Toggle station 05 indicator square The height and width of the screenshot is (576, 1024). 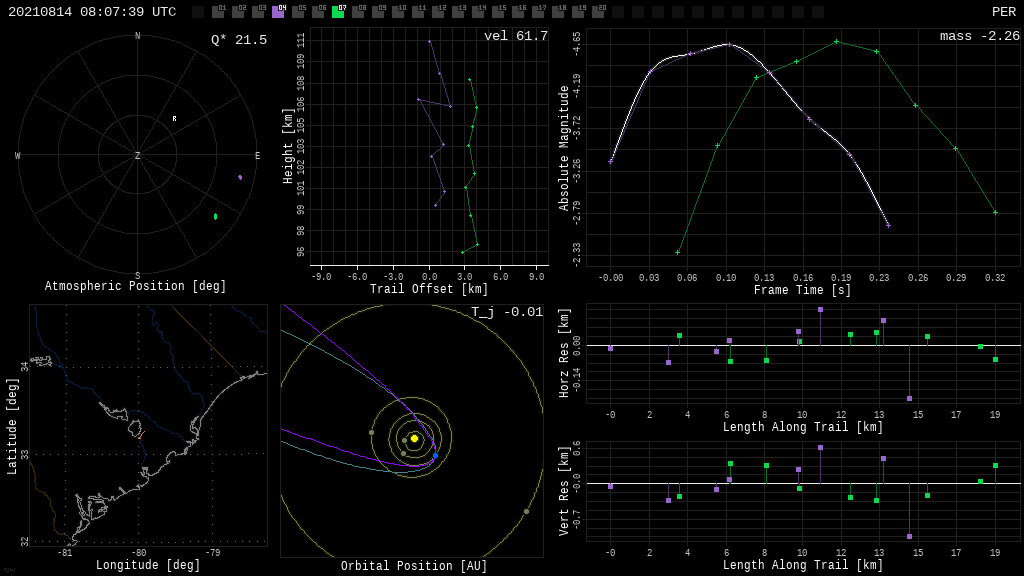[x=298, y=12]
